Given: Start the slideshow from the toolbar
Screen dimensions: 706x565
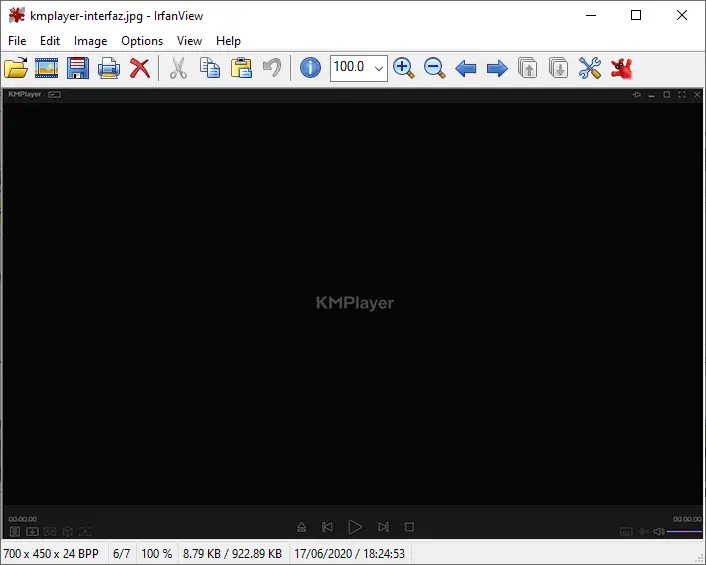Looking at the screenshot, I should pos(46,68).
